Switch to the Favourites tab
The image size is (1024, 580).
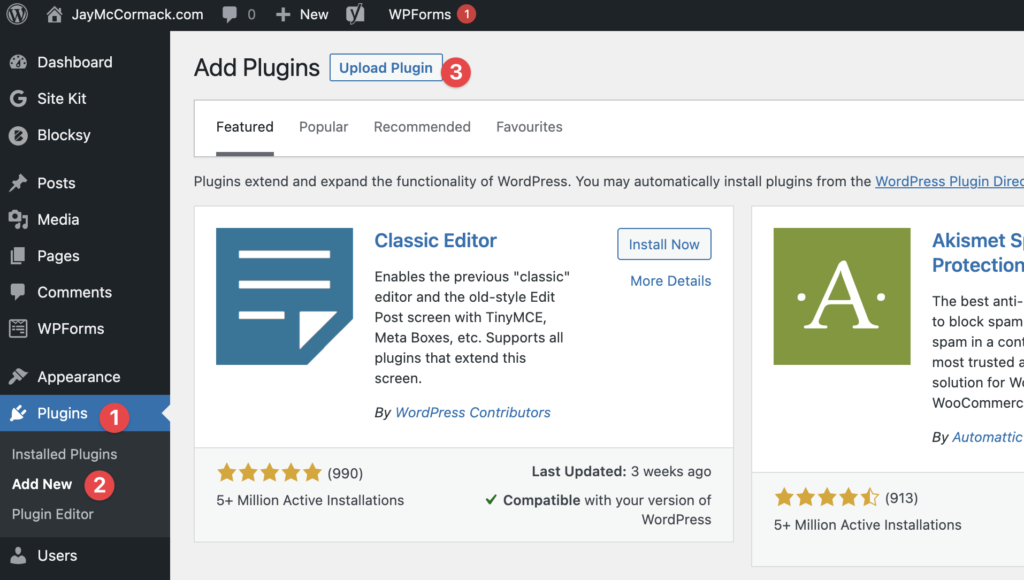[x=529, y=127]
